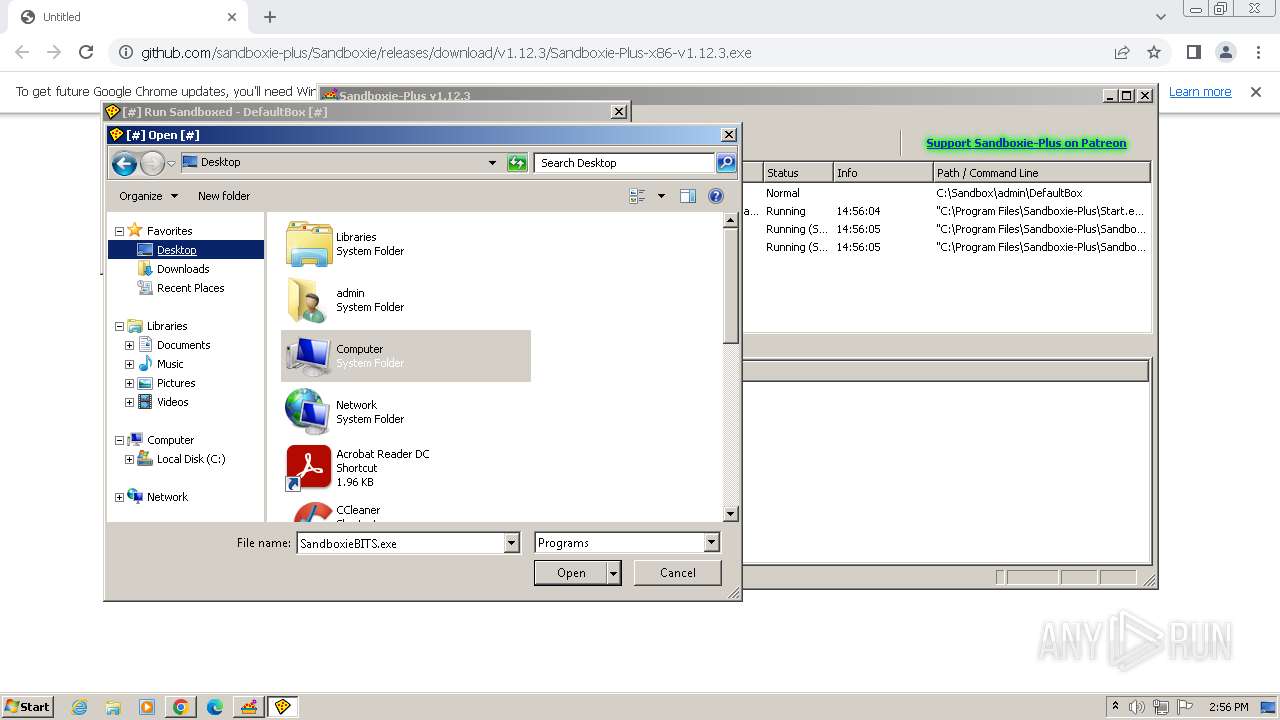The image size is (1280, 720).
Task: Collapse the Favorites tree section
Action: point(119,231)
